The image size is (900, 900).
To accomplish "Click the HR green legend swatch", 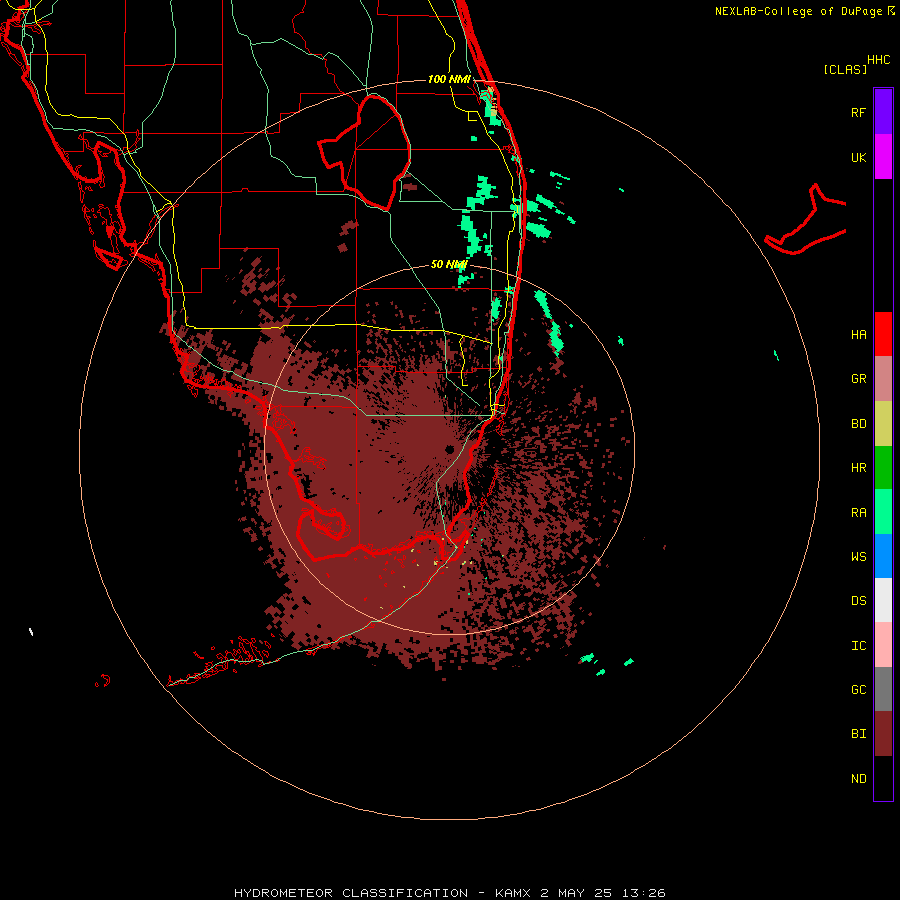I will tap(883, 468).
